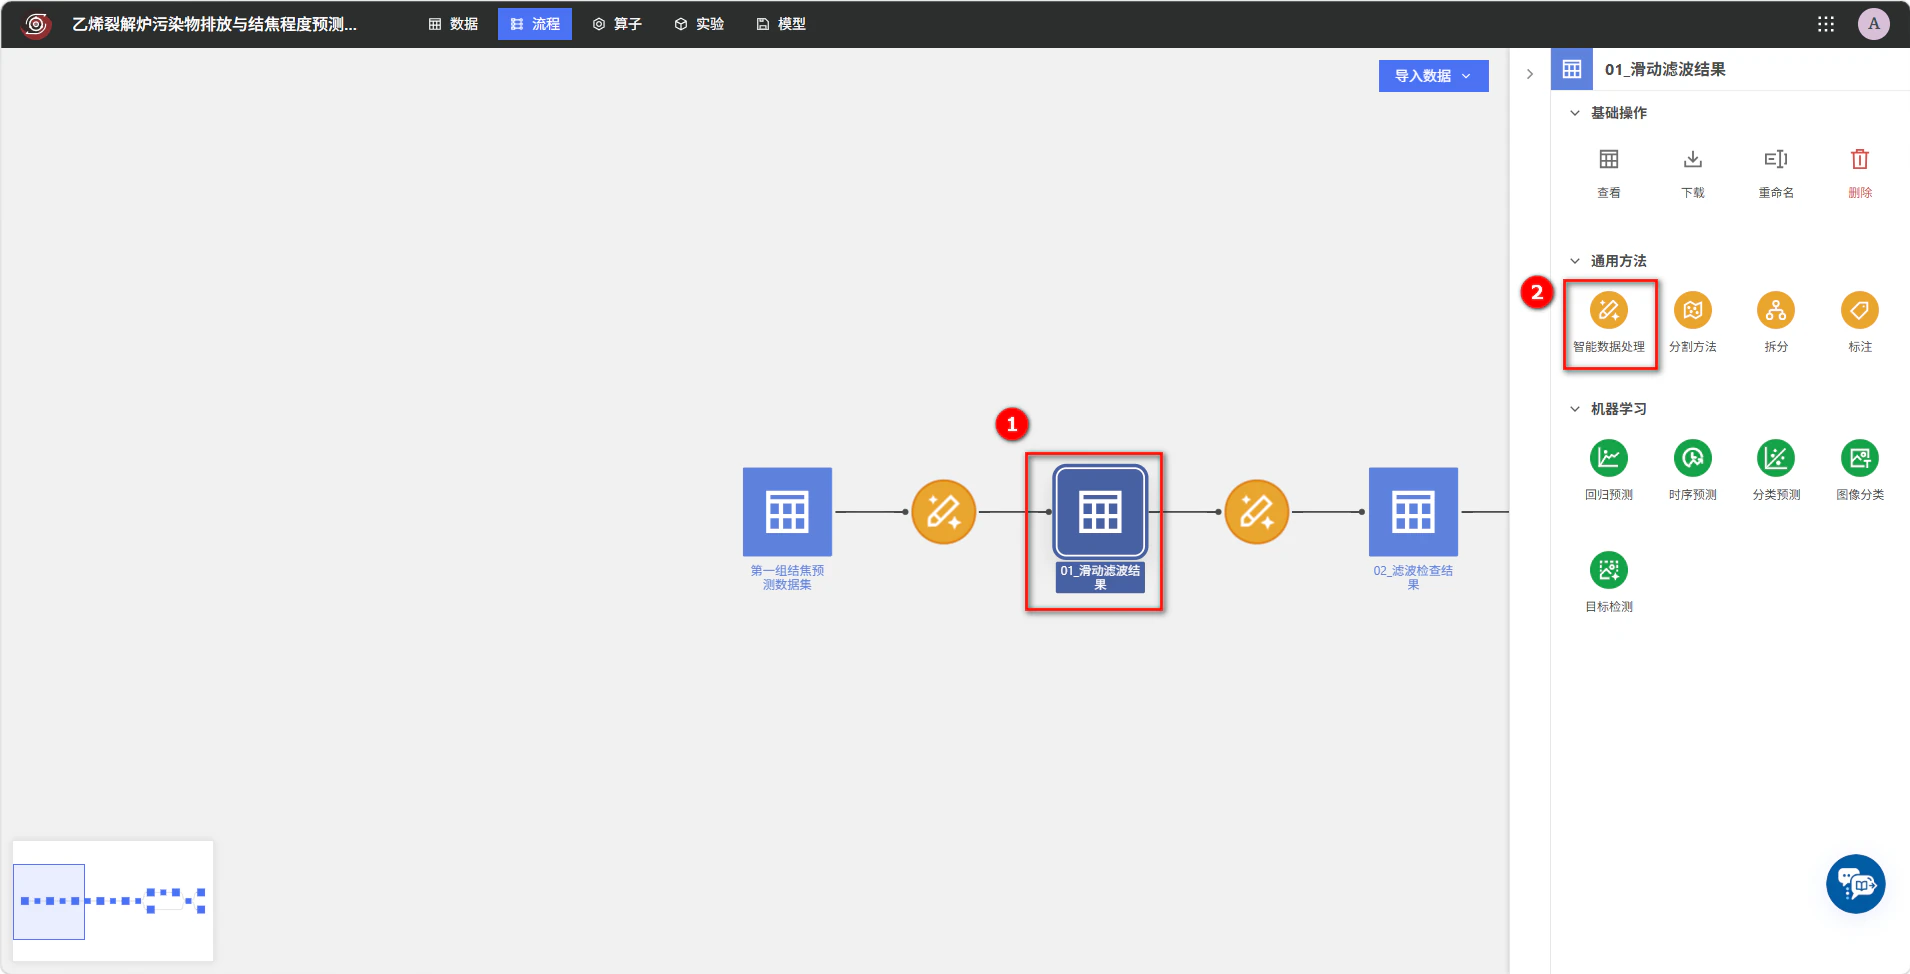Select the 拆分 split icon
This screenshot has height=974, width=1910.
click(1776, 311)
